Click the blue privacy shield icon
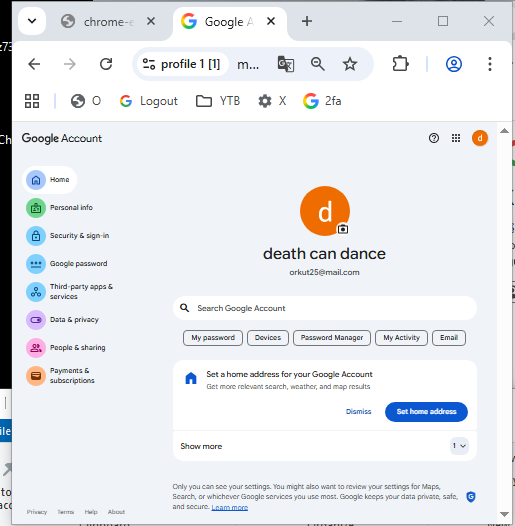The height and width of the screenshot is (526, 515). pyautogui.click(x=471, y=496)
